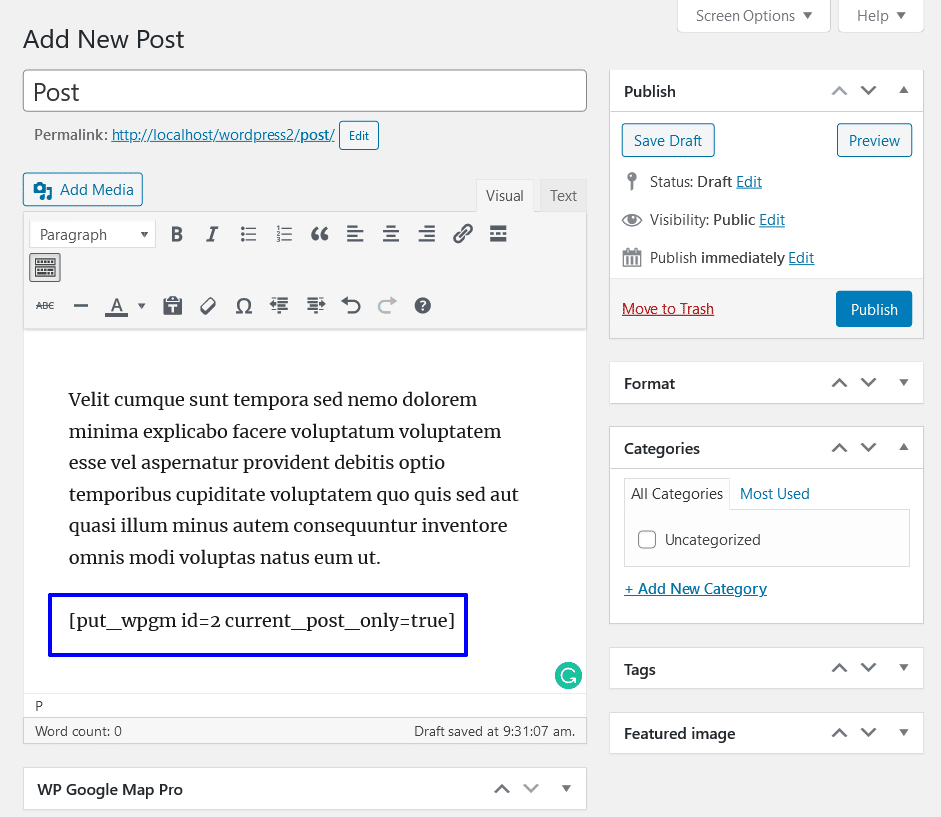Image resolution: width=941 pixels, height=817 pixels.
Task: Open the Most Used categories tab
Action: (x=774, y=494)
